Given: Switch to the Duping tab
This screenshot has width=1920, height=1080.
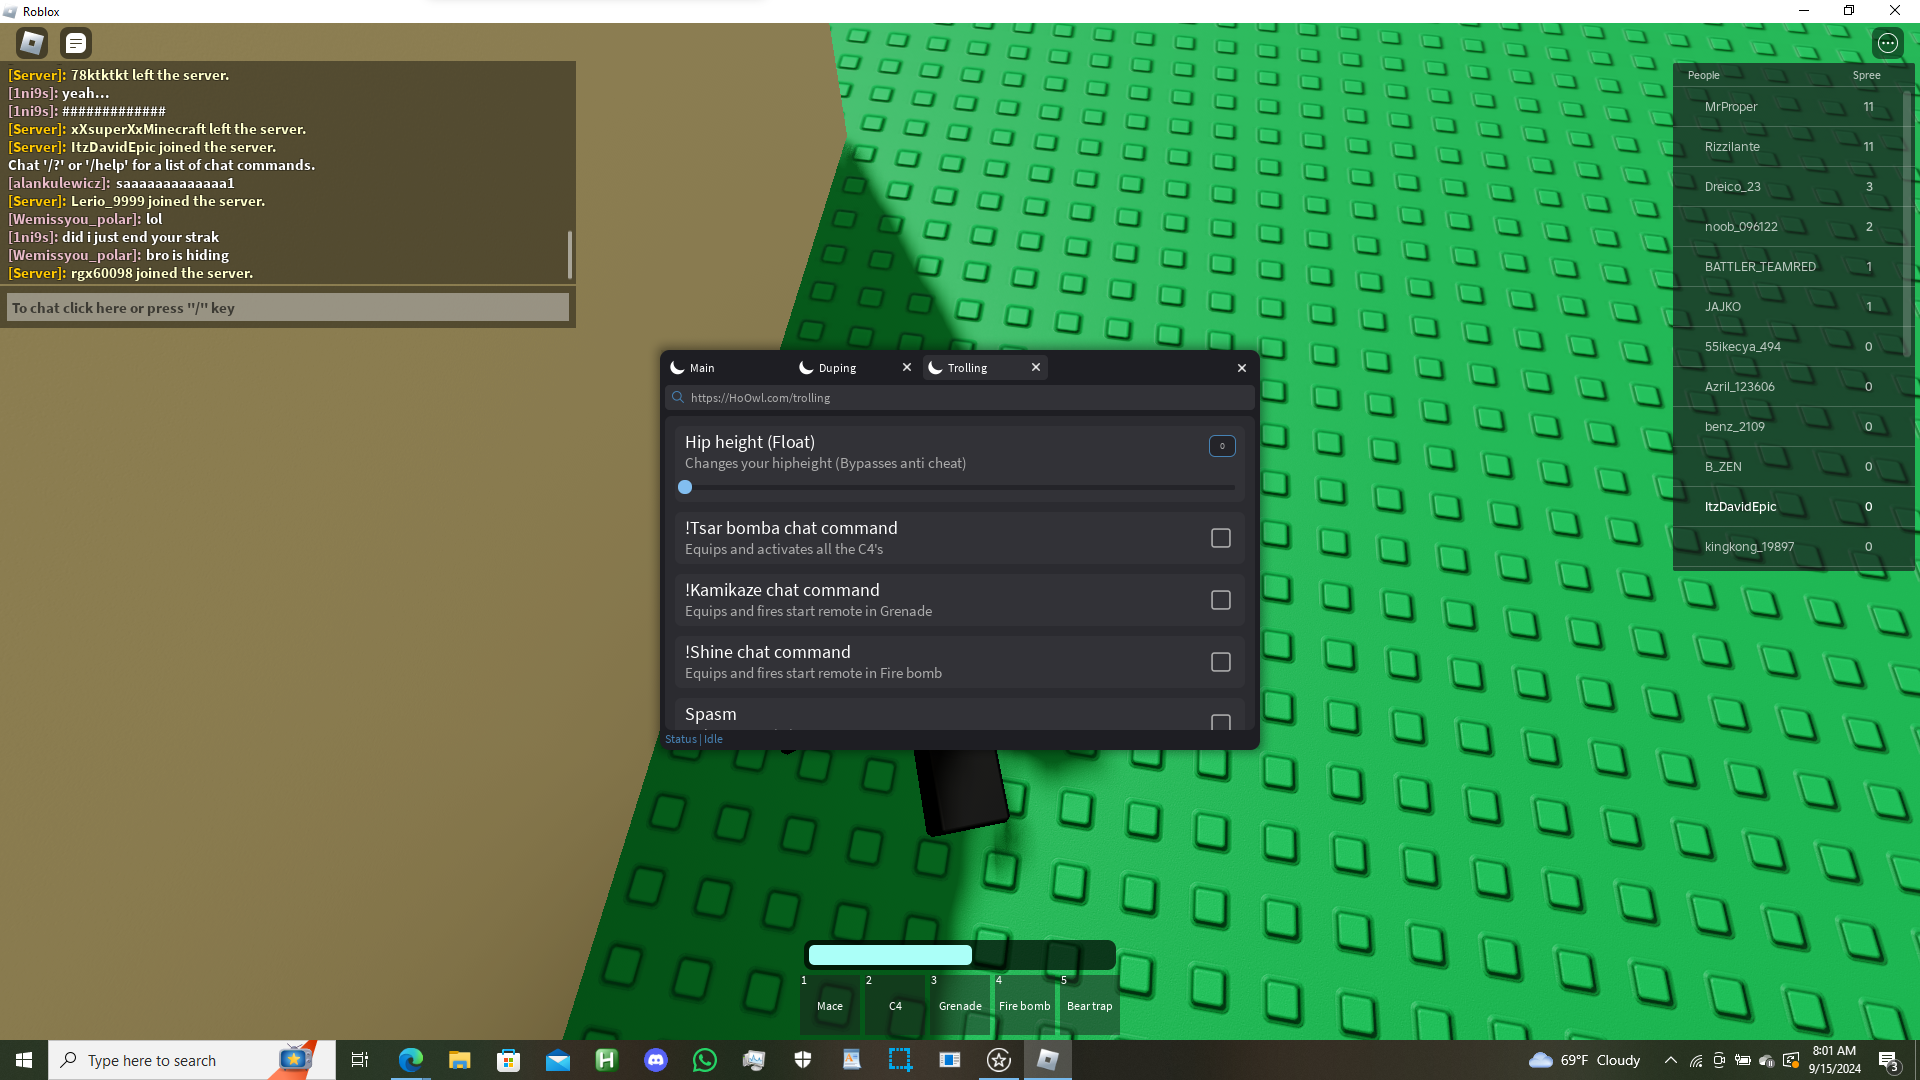Looking at the screenshot, I should [837, 368].
